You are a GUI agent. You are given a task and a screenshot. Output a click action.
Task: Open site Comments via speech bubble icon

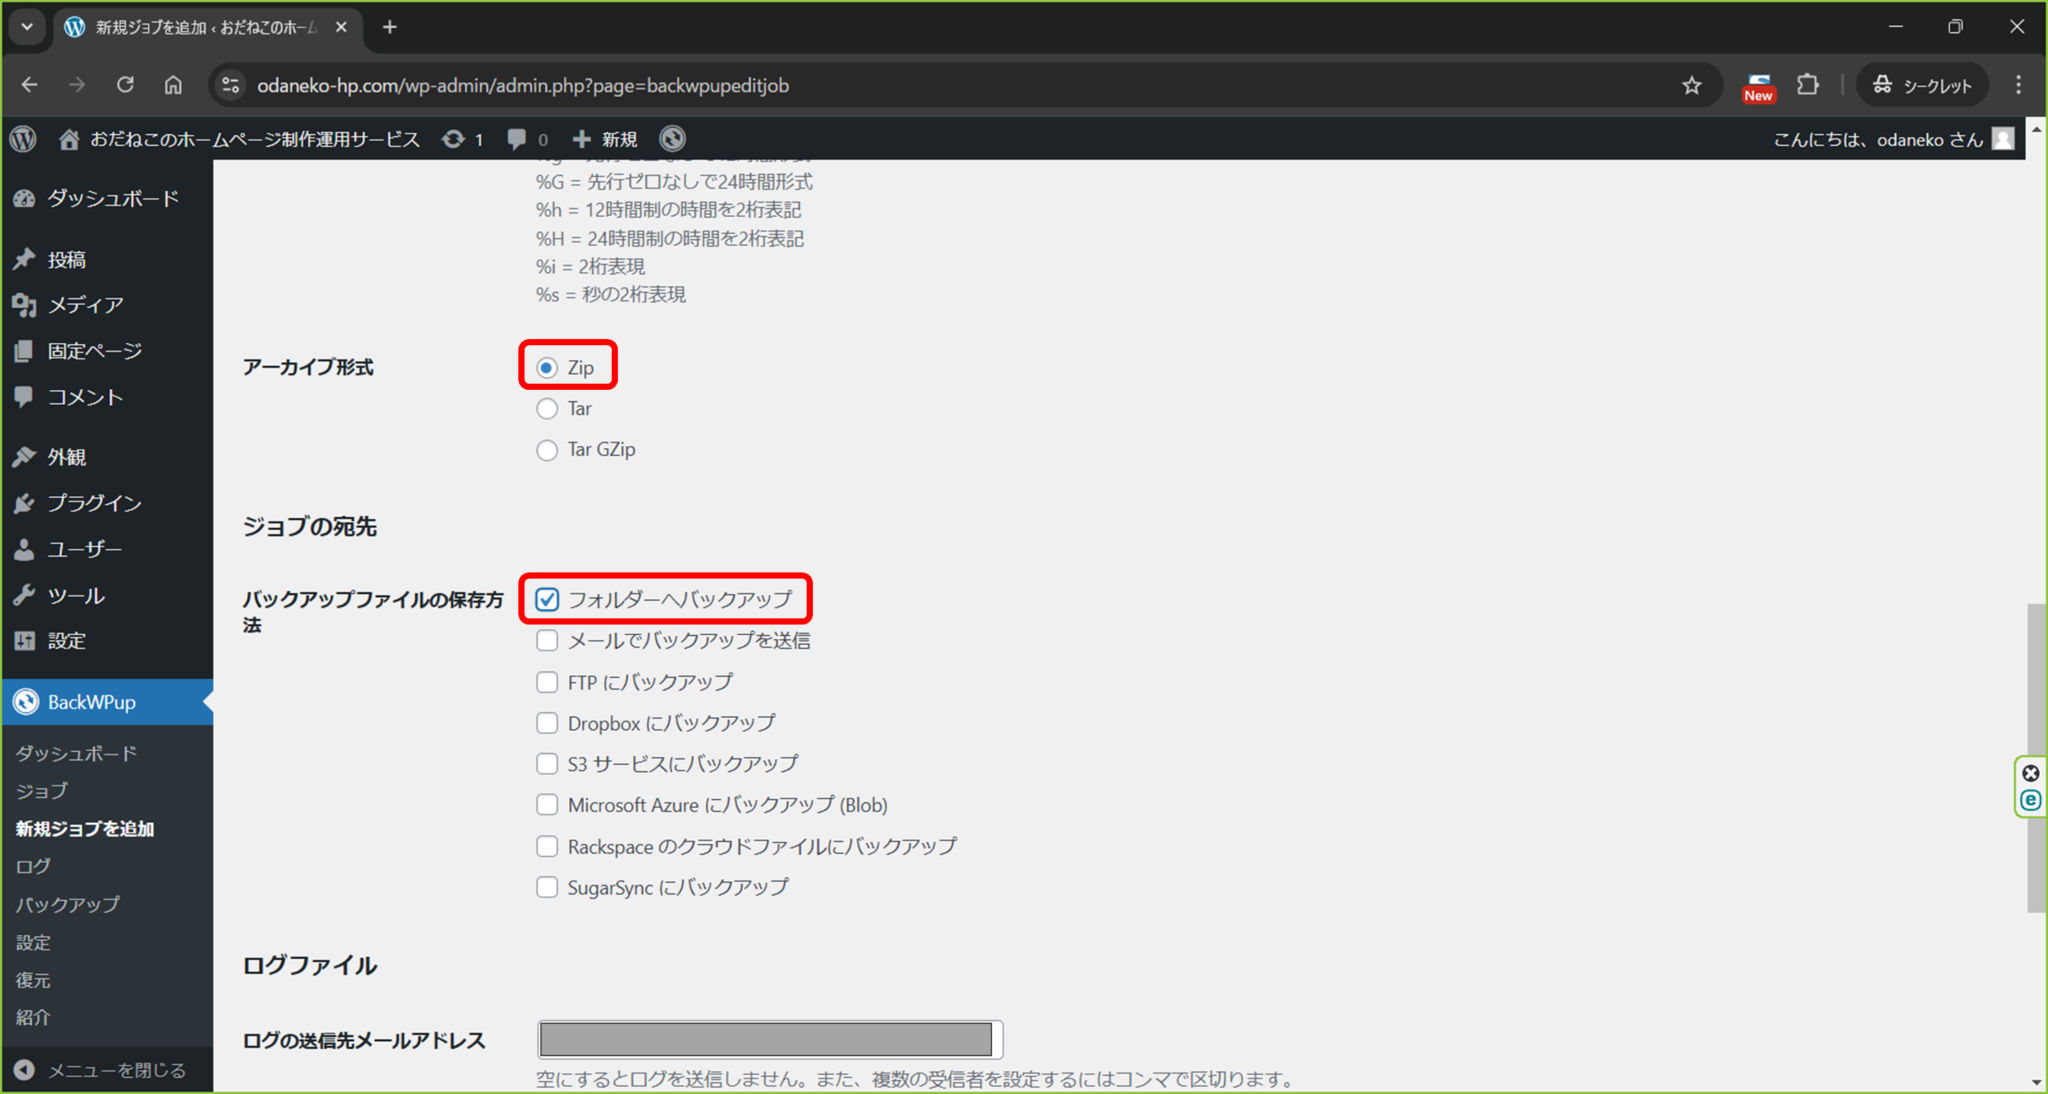(x=25, y=397)
